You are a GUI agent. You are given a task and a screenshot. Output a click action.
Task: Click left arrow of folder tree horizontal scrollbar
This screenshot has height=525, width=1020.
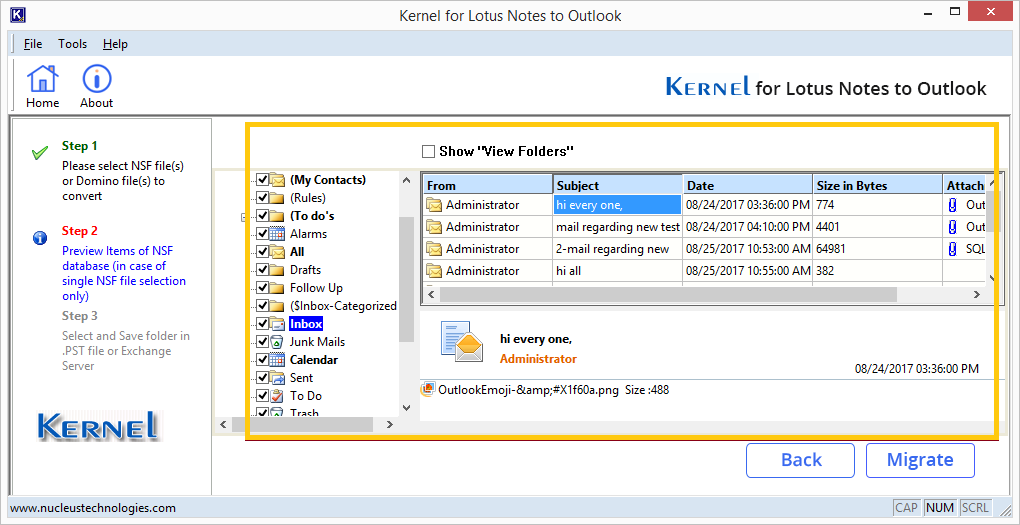(x=223, y=425)
